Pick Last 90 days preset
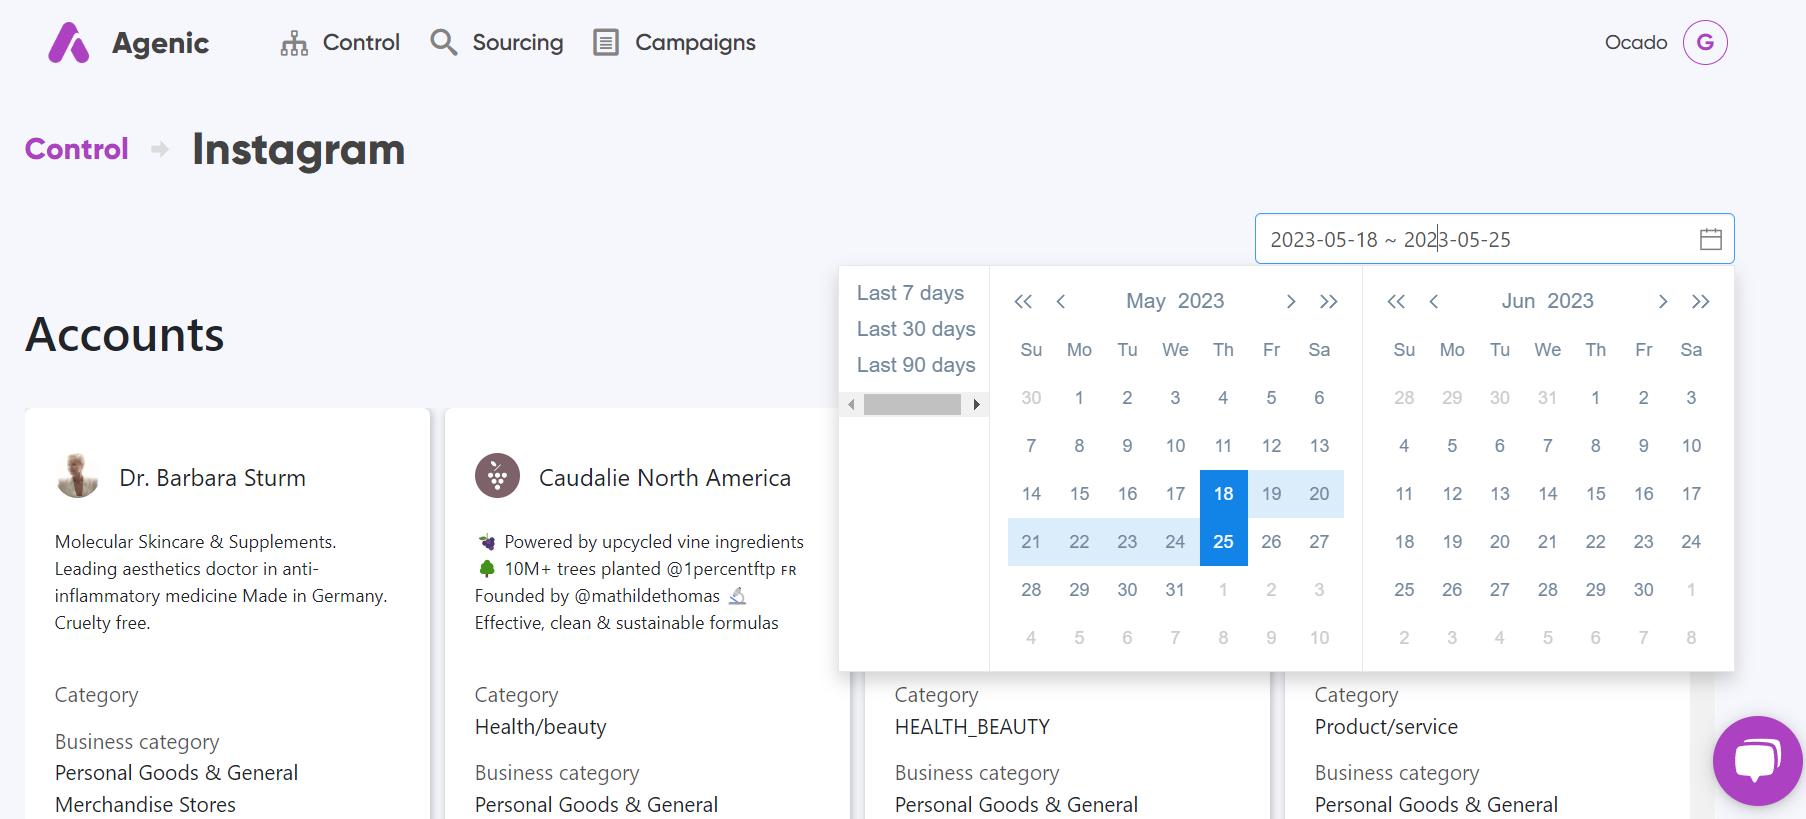Image resolution: width=1806 pixels, height=819 pixels. (x=915, y=365)
